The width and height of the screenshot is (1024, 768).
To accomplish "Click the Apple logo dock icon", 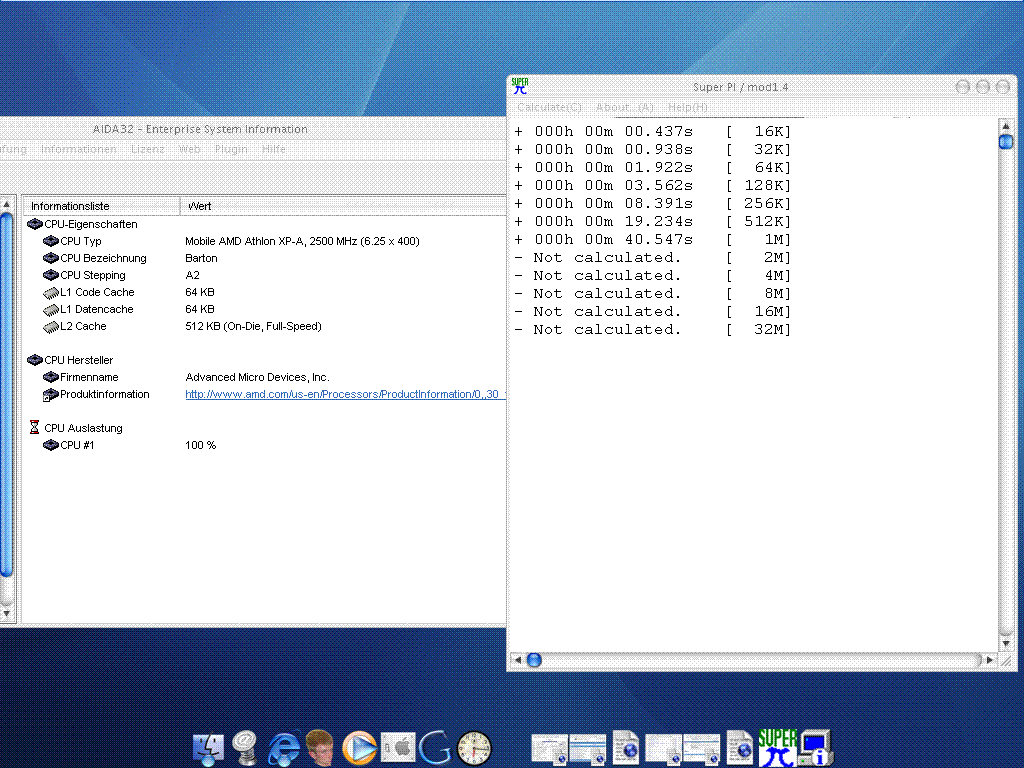I will pos(398,746).
